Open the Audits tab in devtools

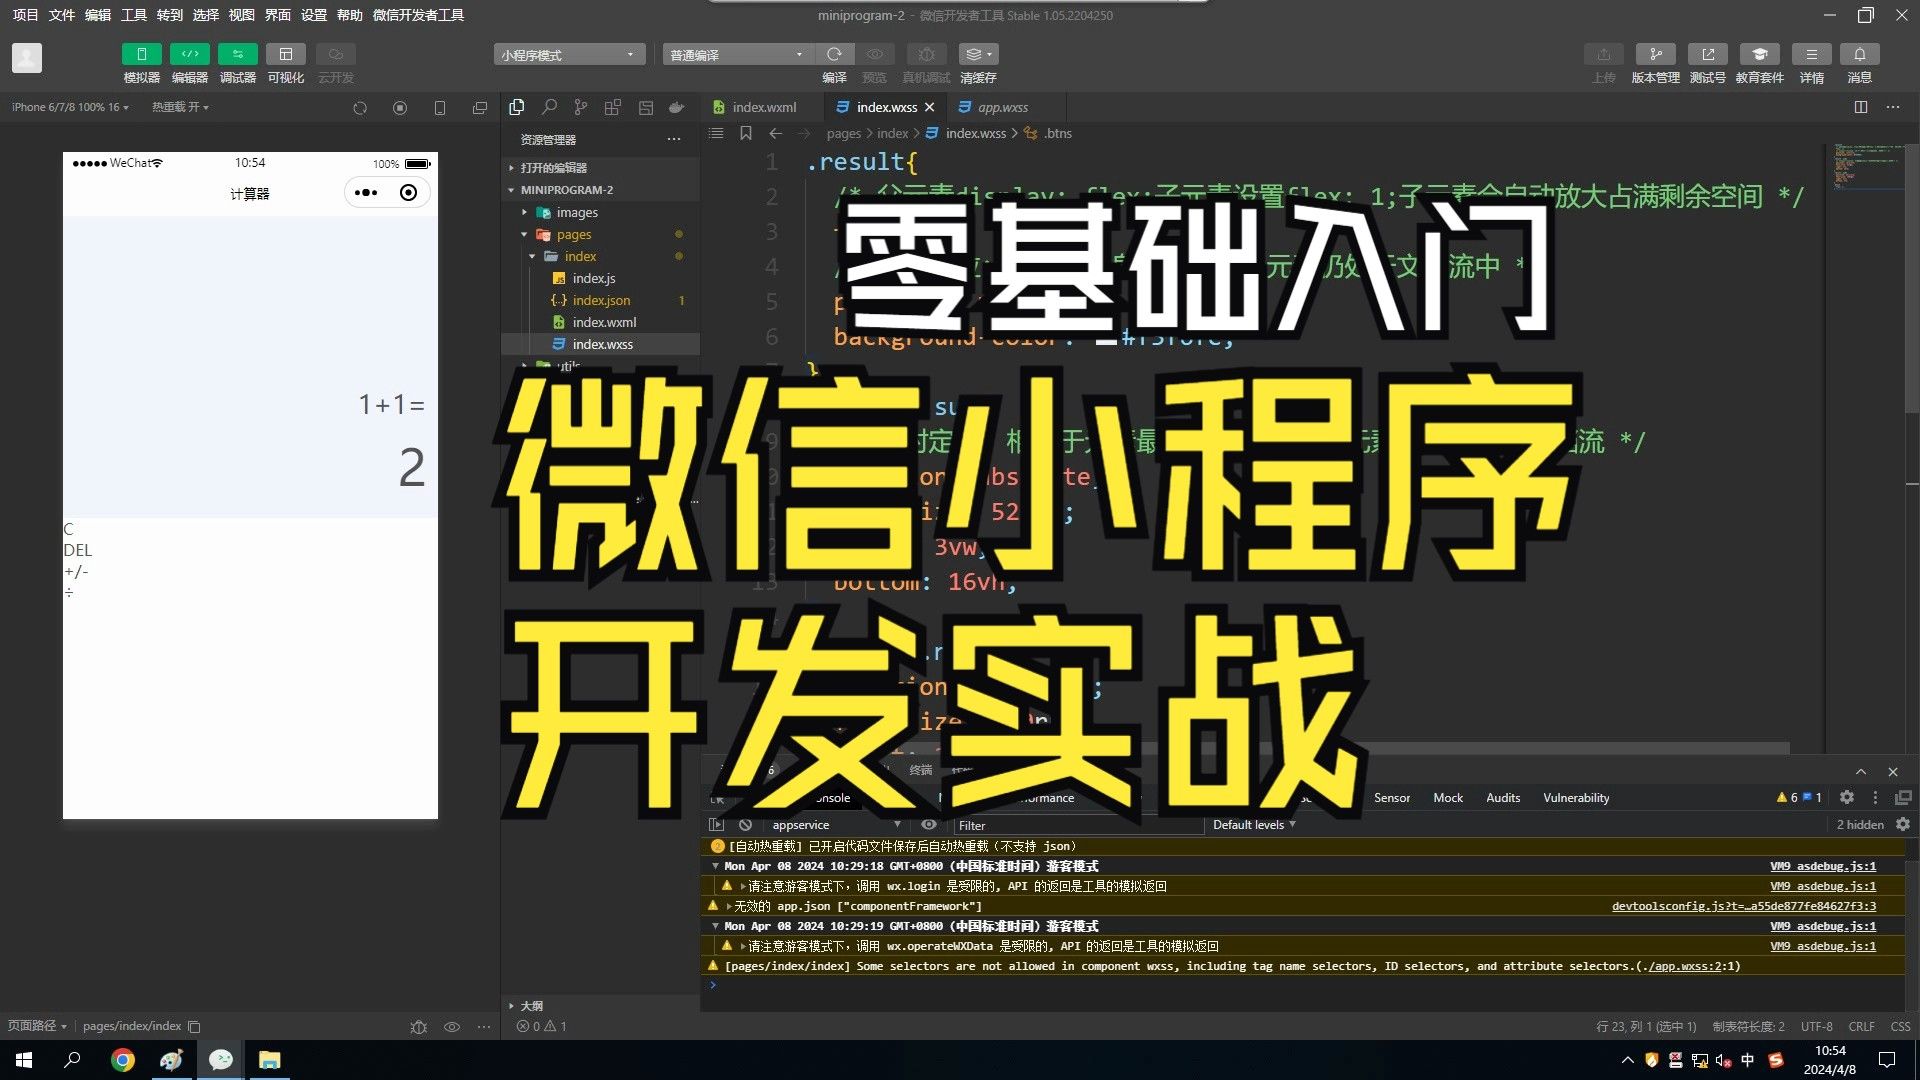(x=1503, y=798)
